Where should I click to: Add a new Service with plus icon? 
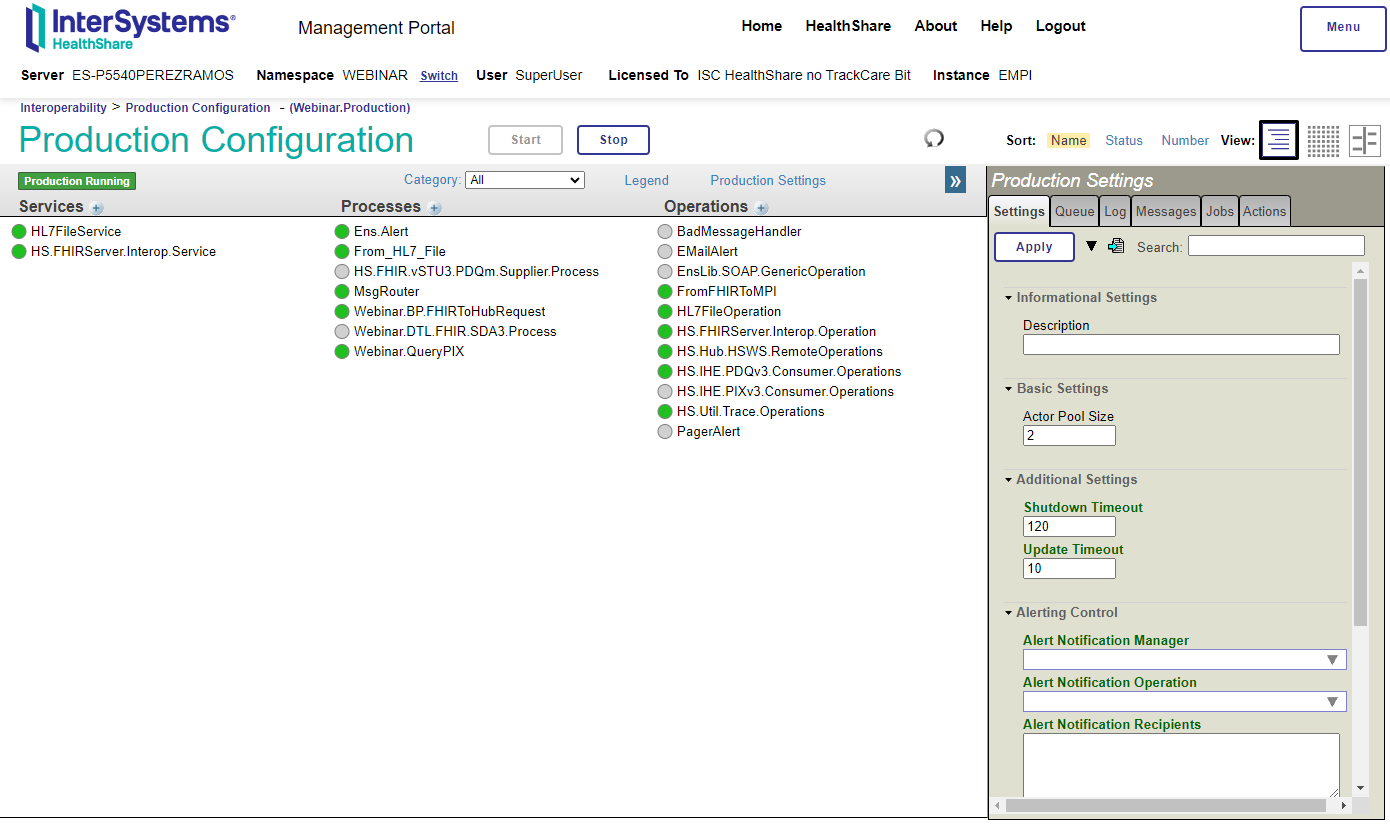pos(97,208)
